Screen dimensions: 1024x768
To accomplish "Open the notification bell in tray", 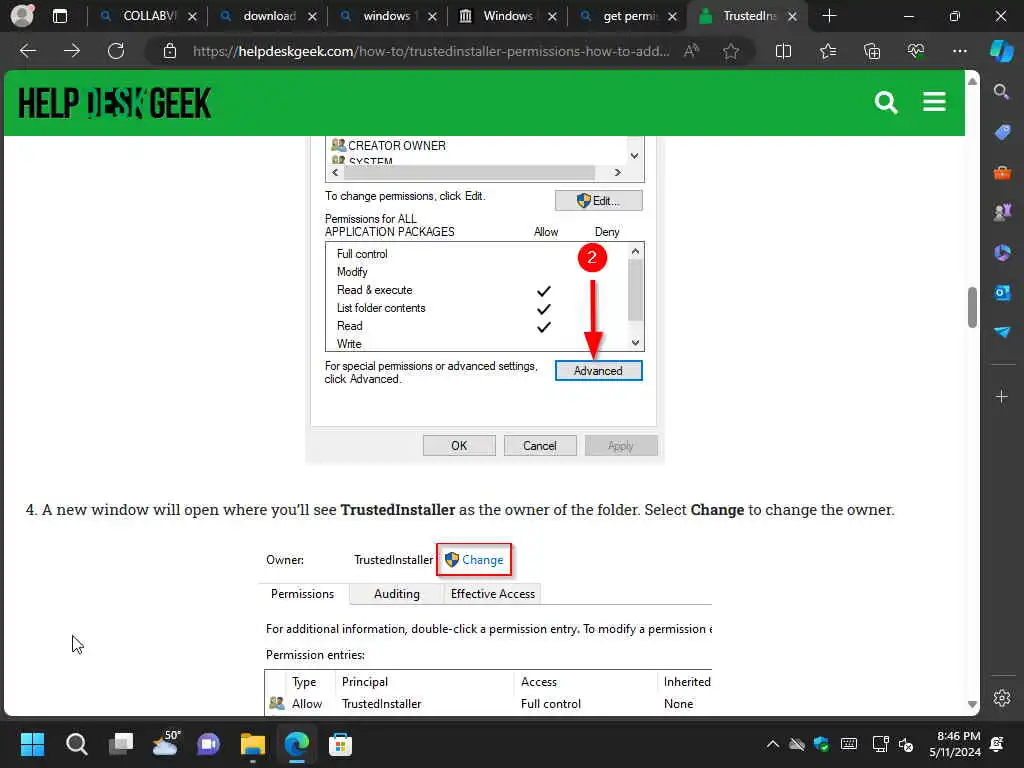I will click(x=997, y=744).
